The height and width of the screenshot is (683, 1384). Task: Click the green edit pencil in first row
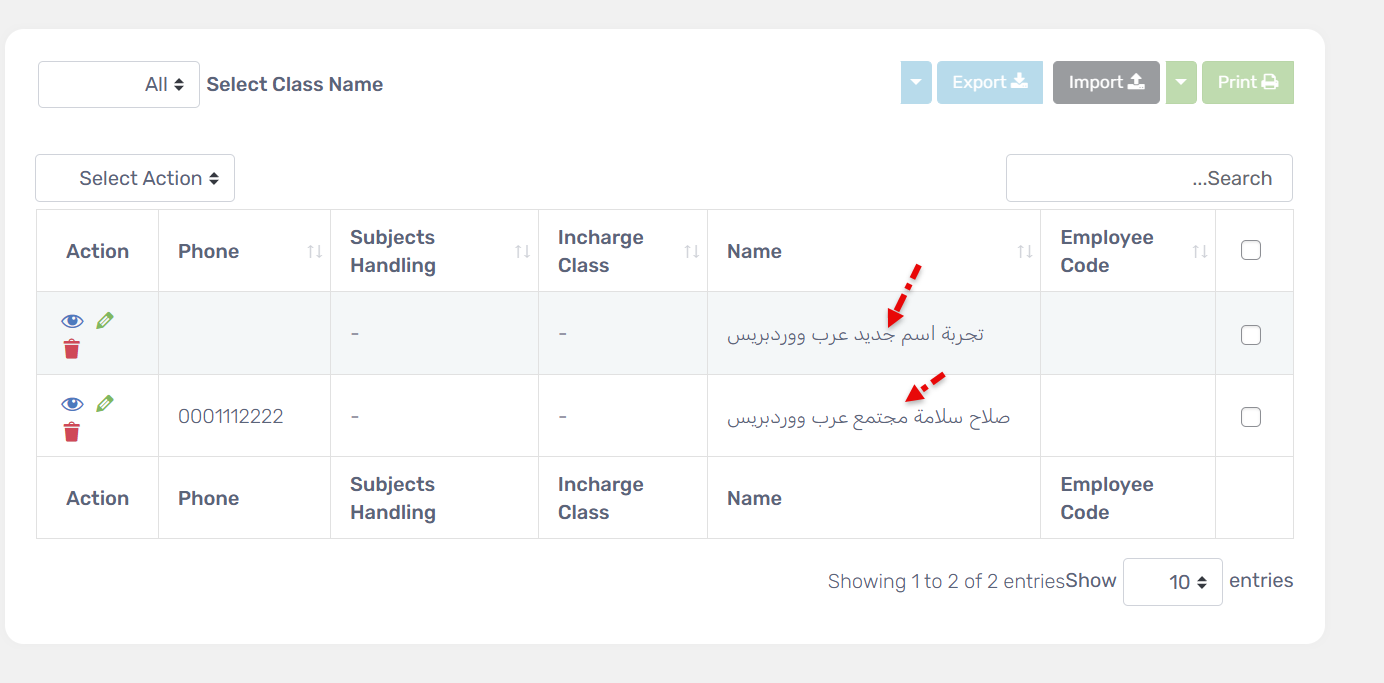coord(105,321)
